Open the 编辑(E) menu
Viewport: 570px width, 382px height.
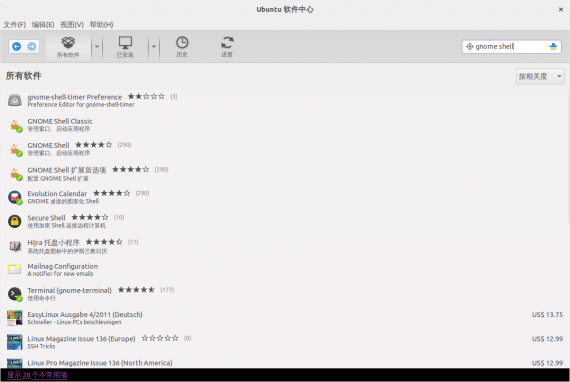click(43, 24)
